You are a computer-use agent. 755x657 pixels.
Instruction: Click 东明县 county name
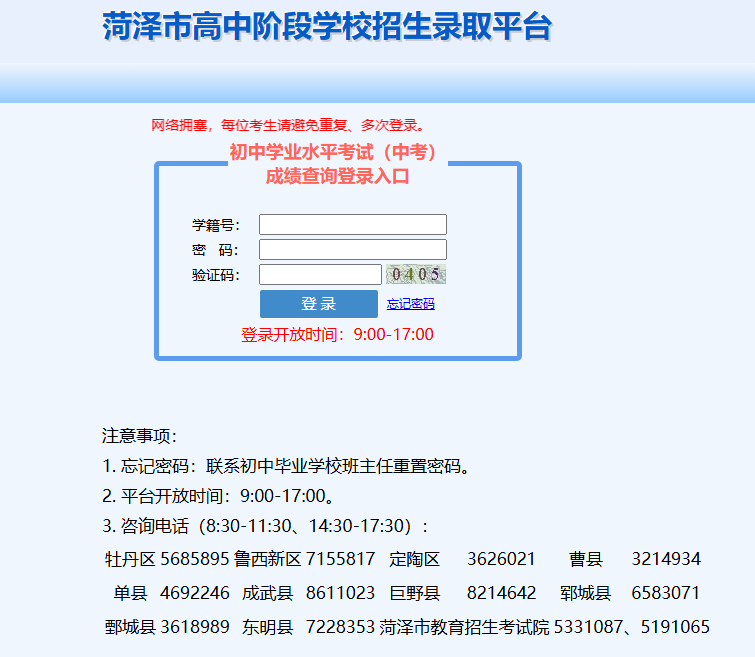click(268, 627)
